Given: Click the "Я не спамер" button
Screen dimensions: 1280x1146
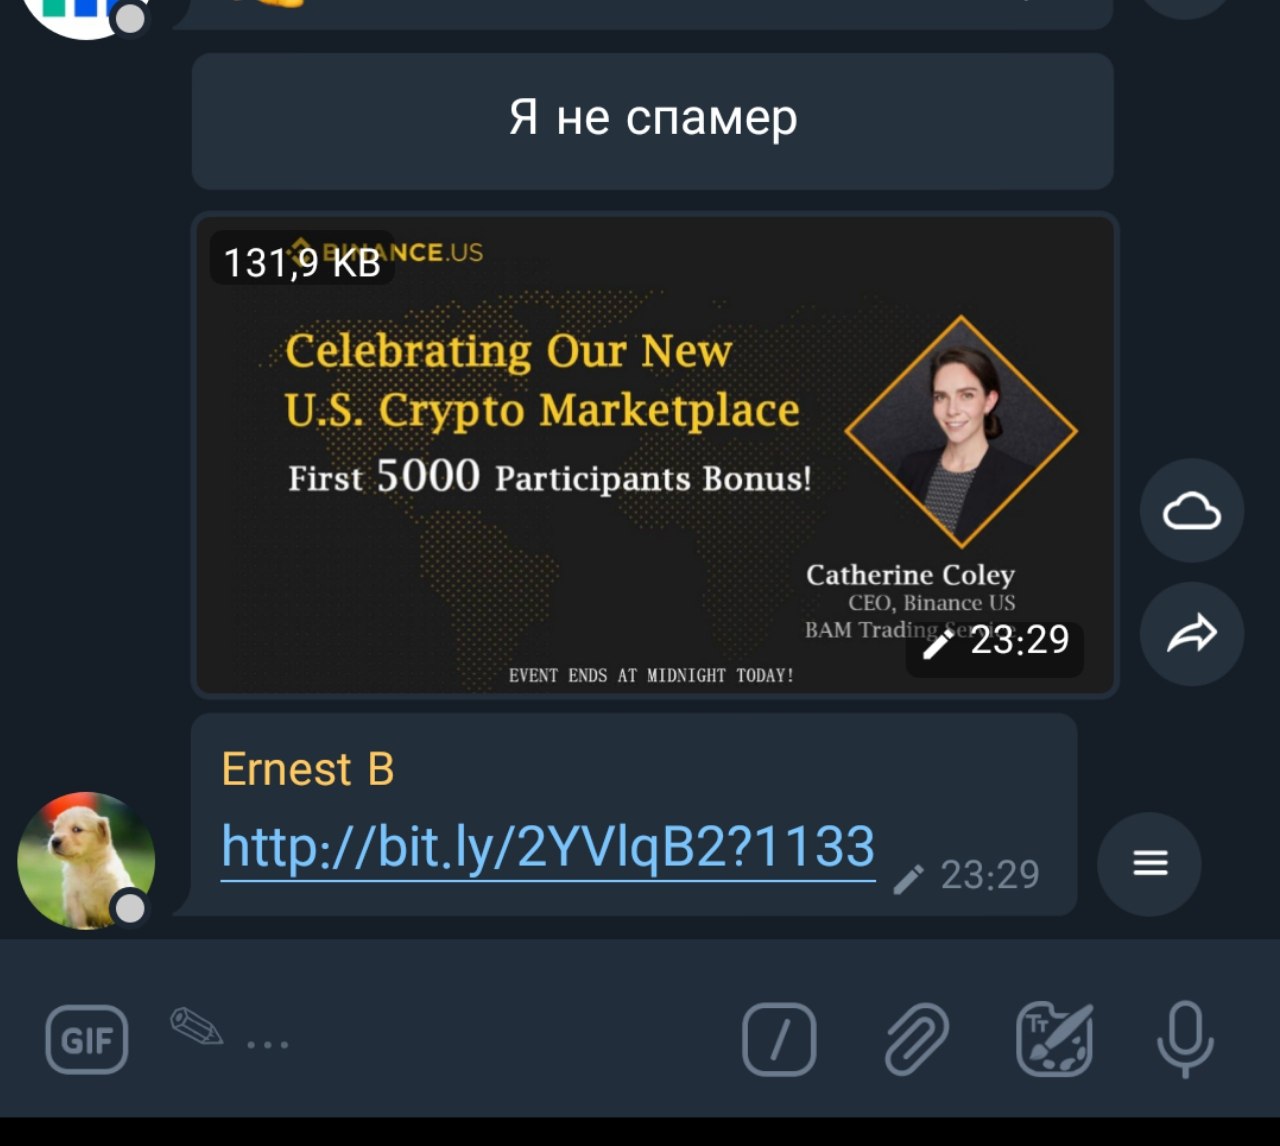Looking at the screenshot, I should coord(653,121).
